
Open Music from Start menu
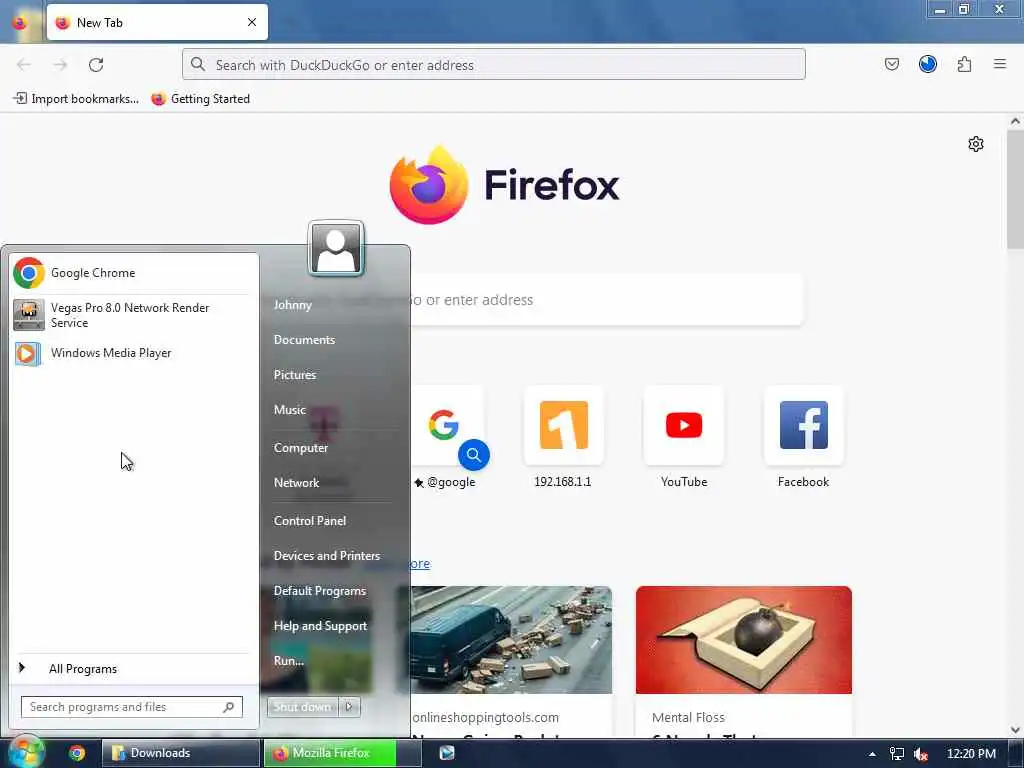pyautogui.click(x=289, y=410)
